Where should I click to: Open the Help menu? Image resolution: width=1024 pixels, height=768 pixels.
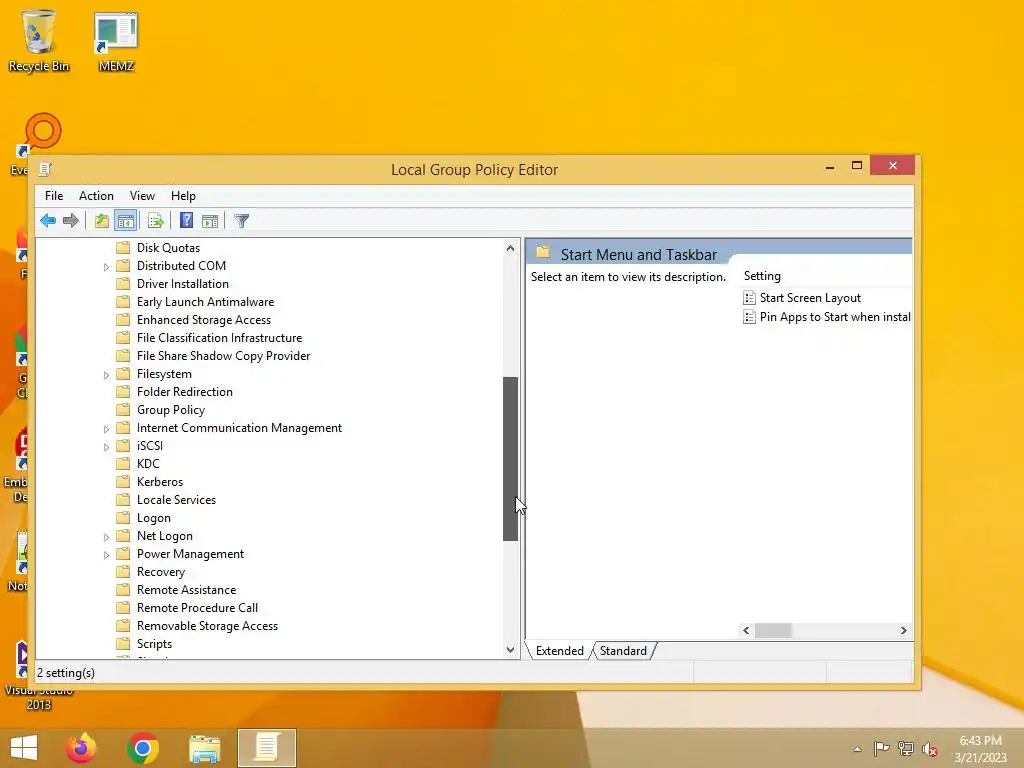point(183,196)
